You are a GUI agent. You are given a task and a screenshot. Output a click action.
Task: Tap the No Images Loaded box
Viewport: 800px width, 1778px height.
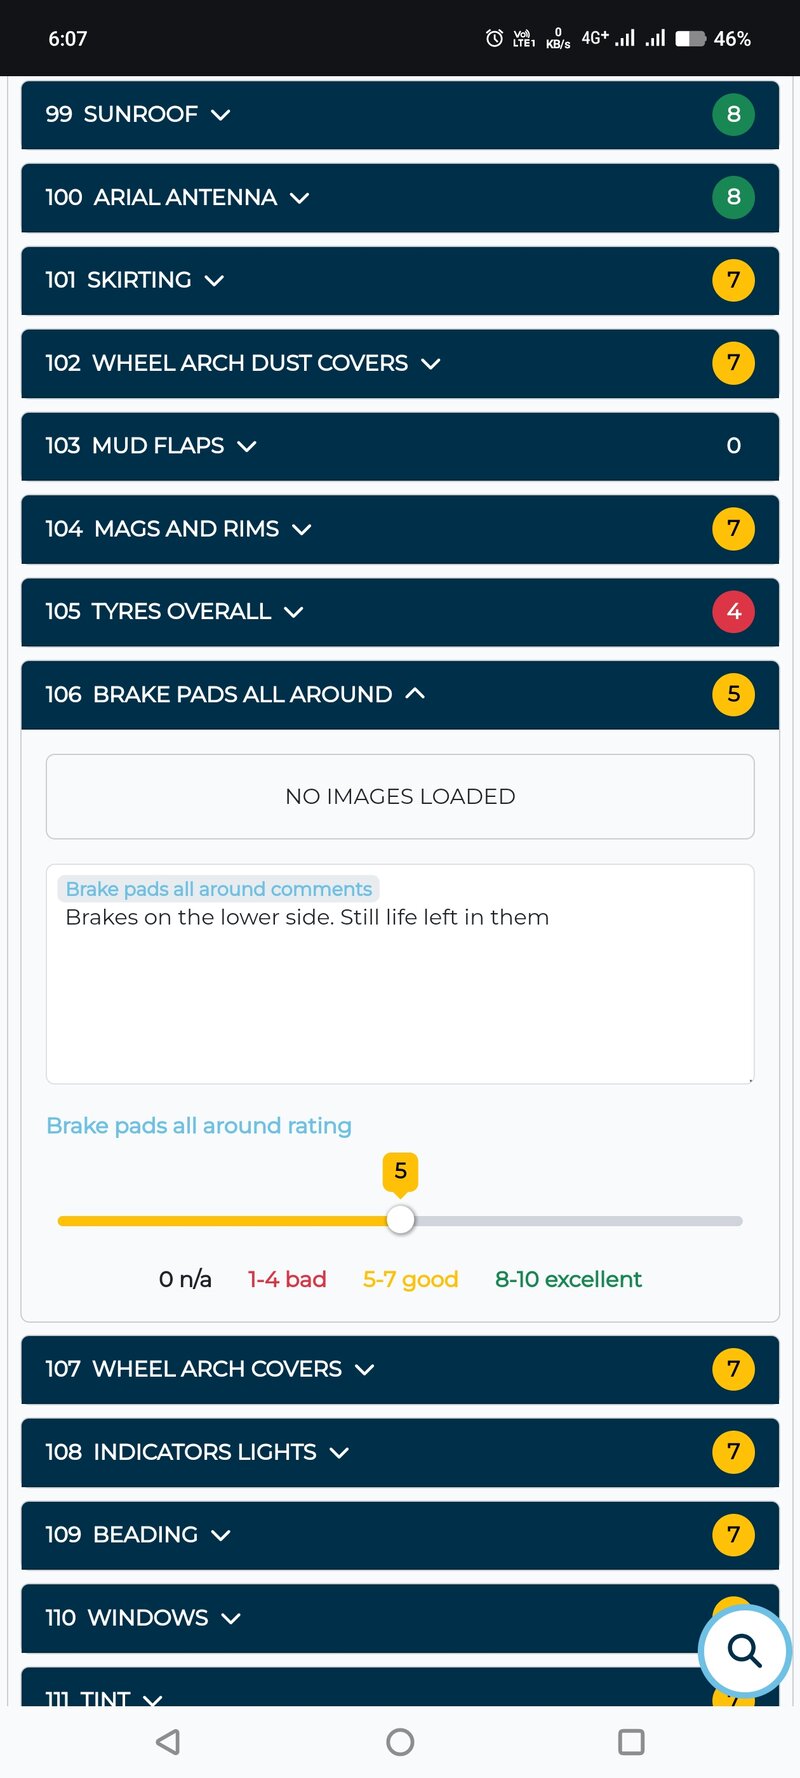click(400, 796)
